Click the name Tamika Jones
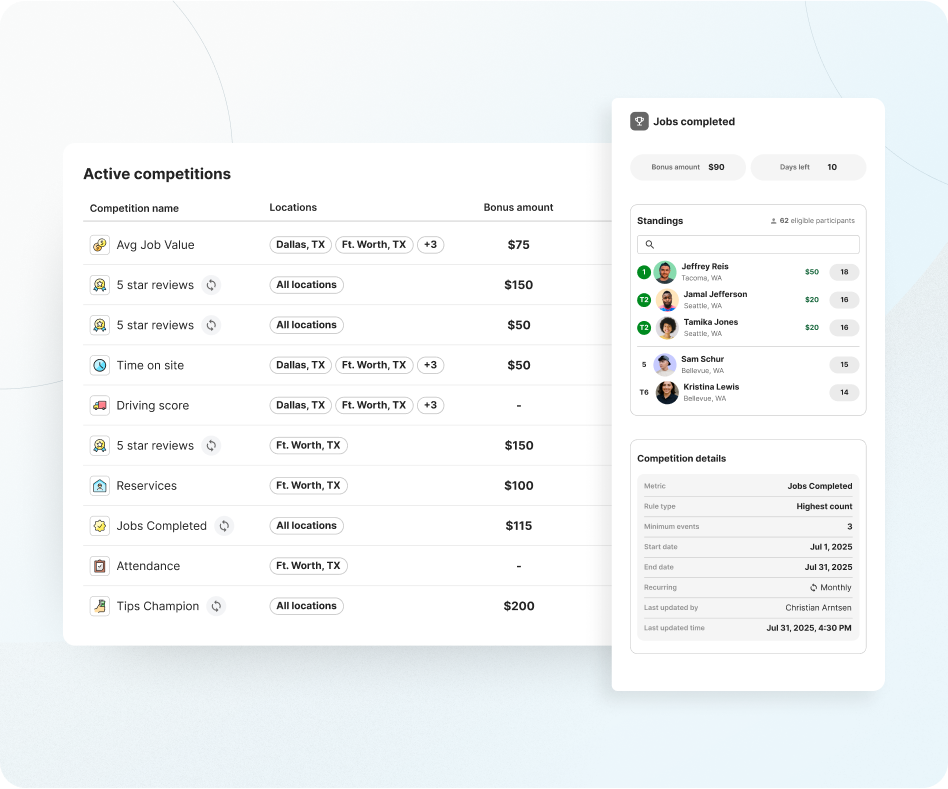This screenshot has height=789, width=948. point(711,322)
